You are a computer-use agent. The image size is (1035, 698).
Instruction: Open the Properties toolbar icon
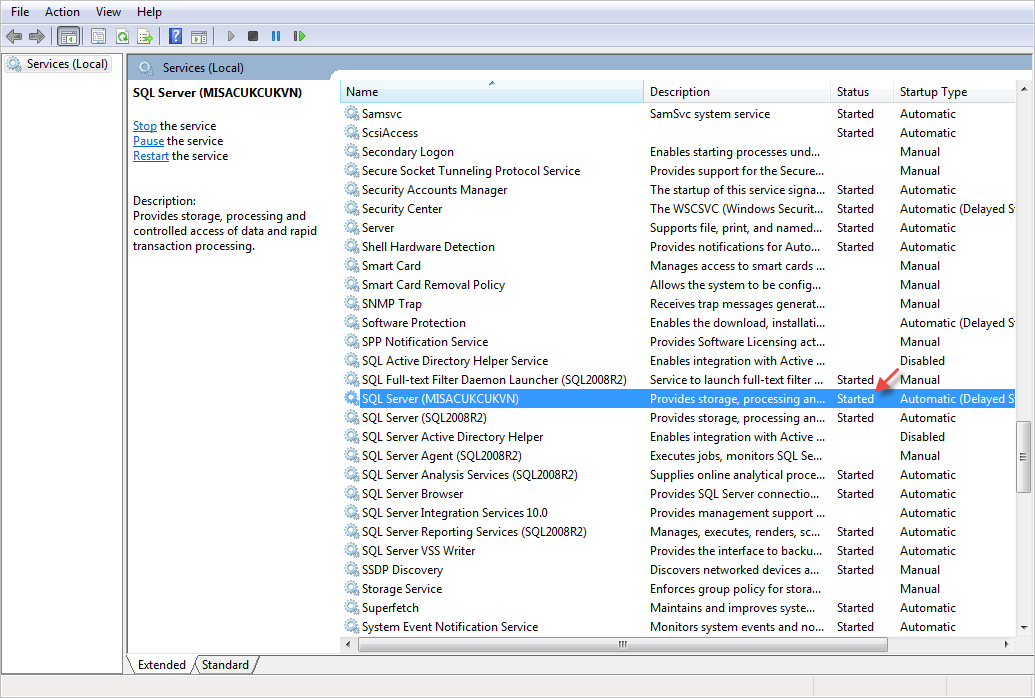98,36
